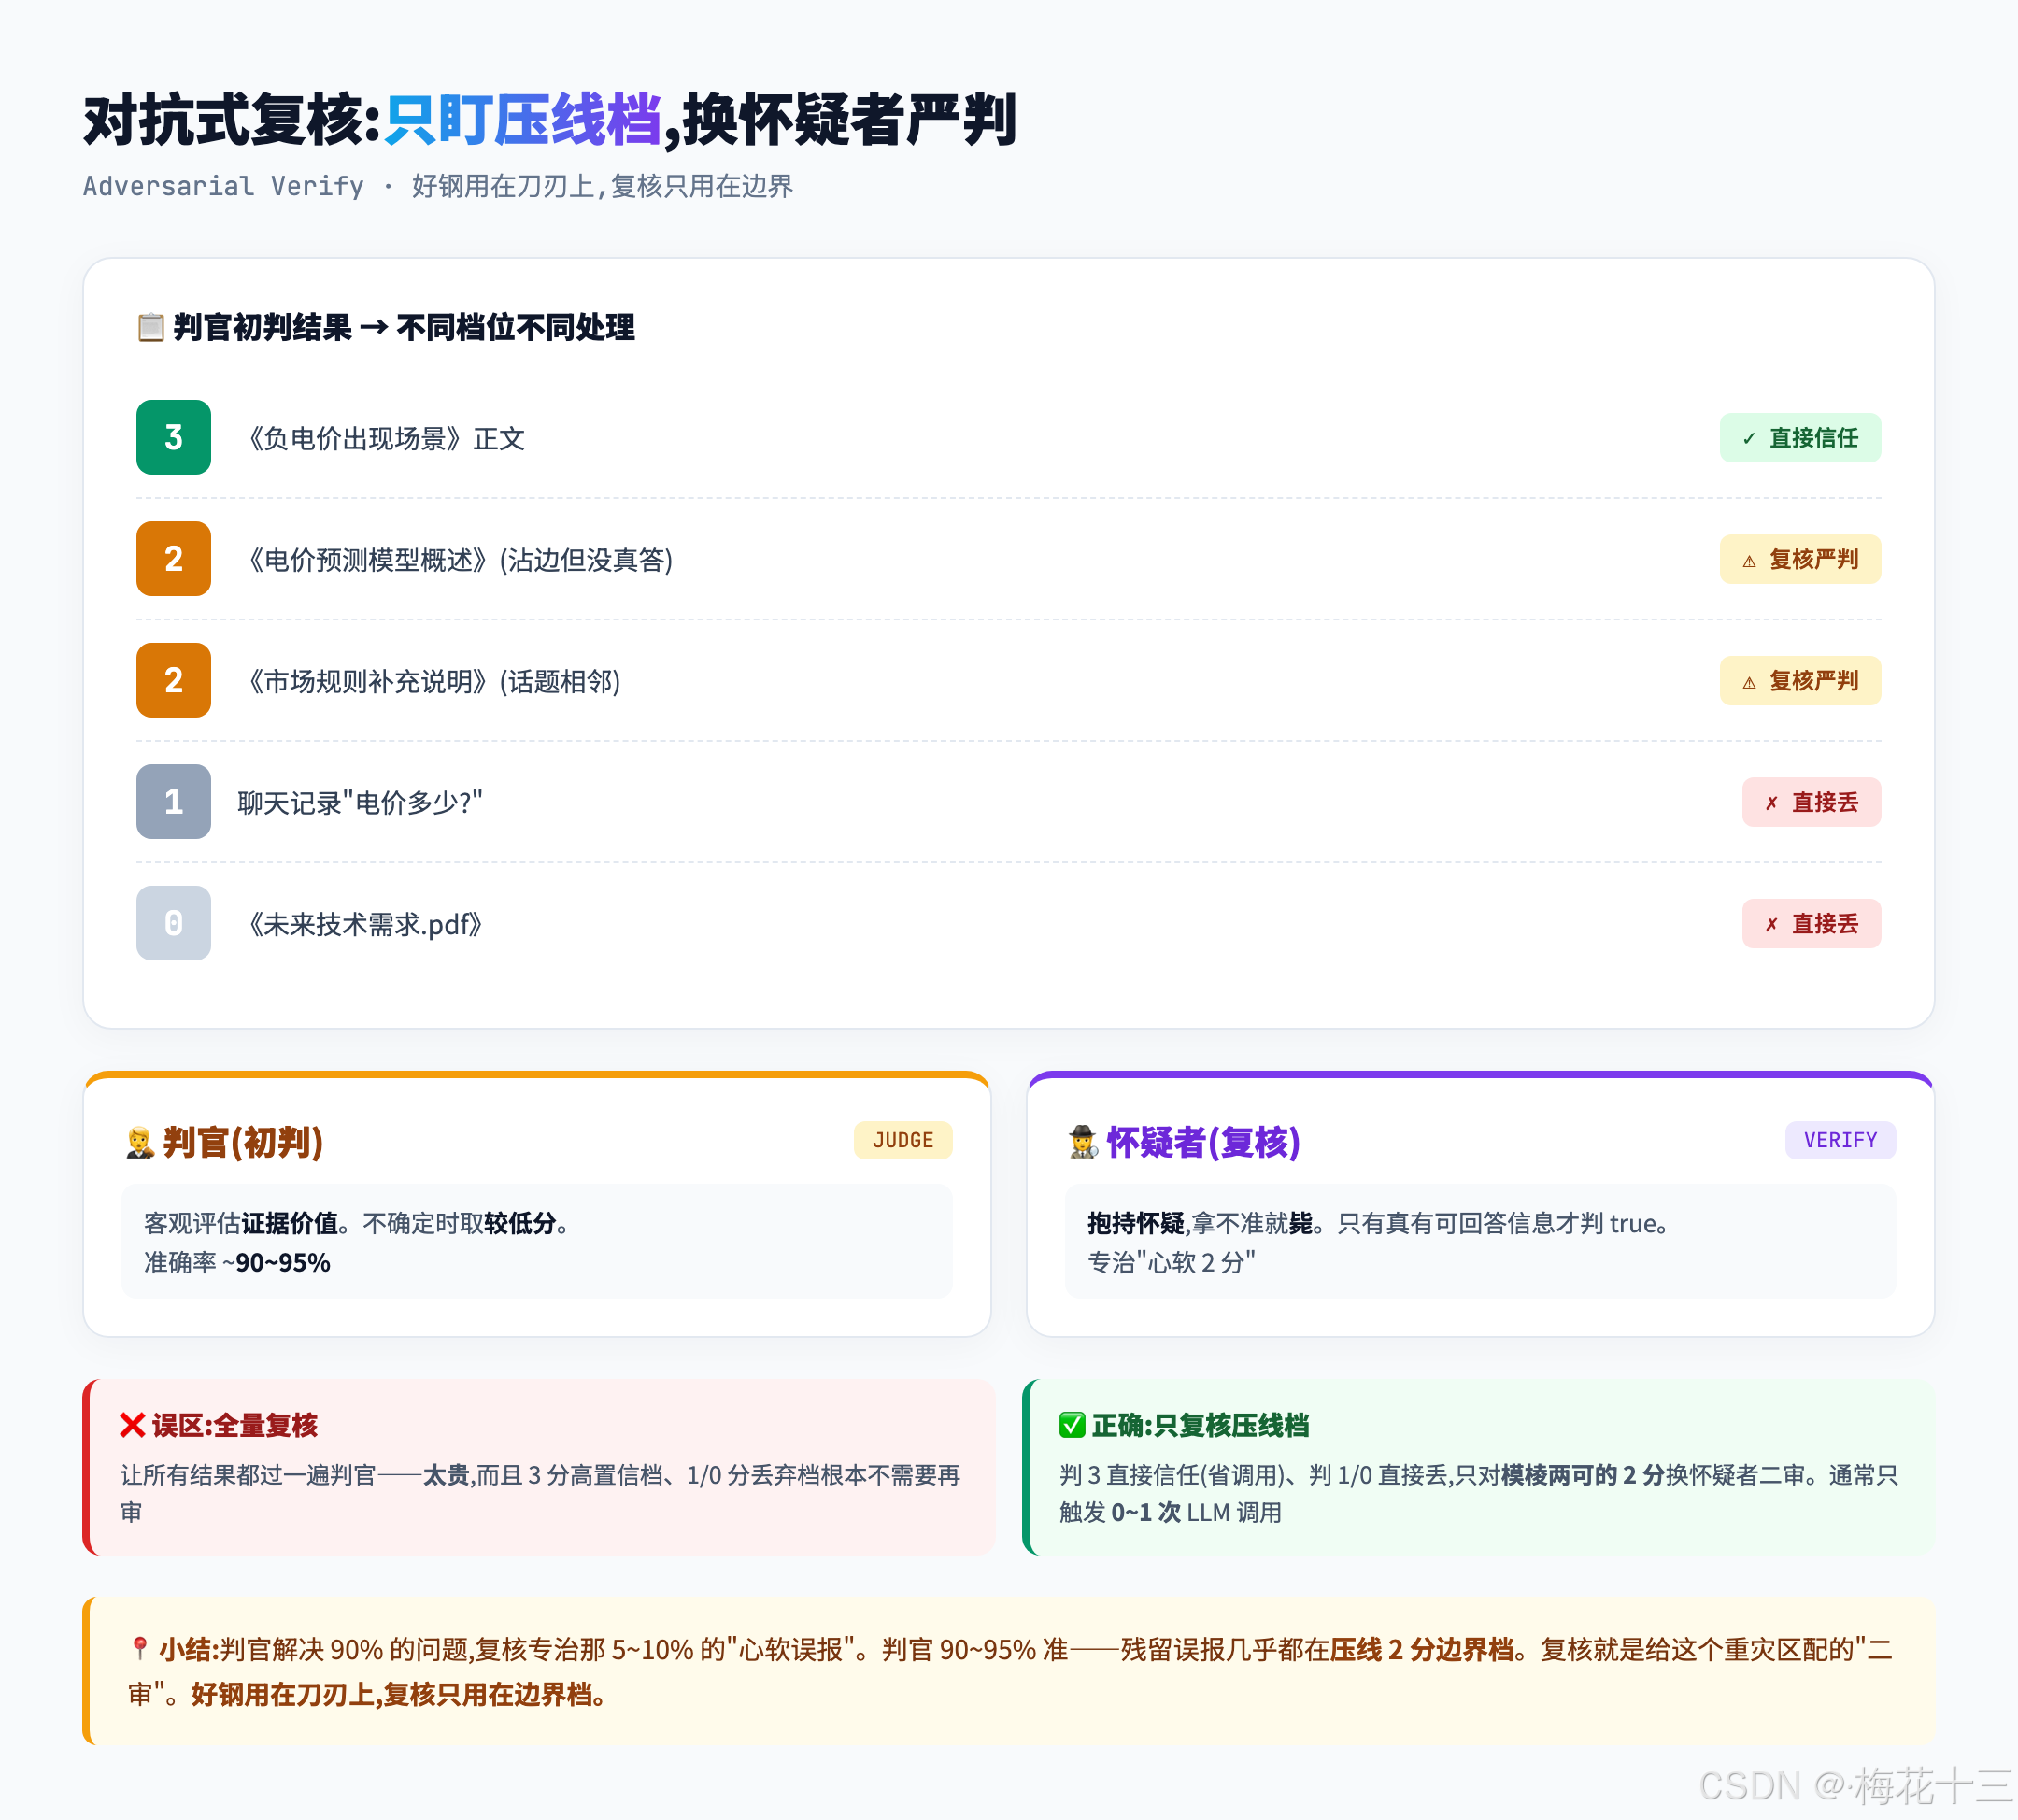The height and width of the screenshot is (1820, 2018).
Task: Click the yellow JUDGE label
Action: tap(903, 1140)
